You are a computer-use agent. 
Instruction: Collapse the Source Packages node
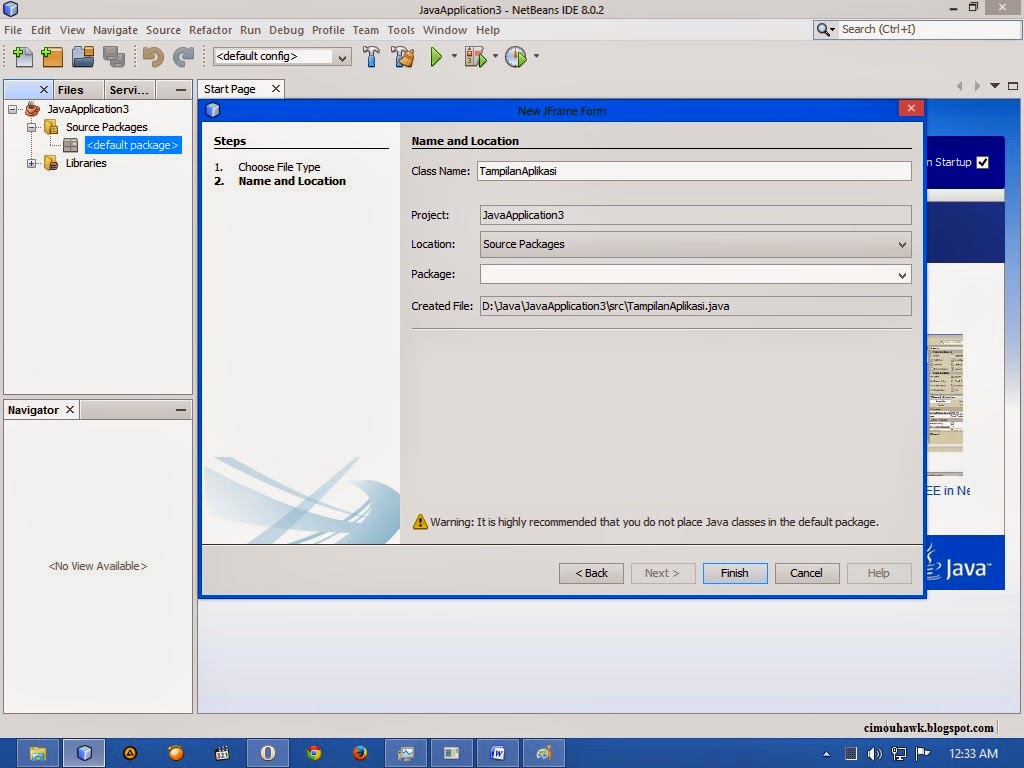tap(33, 127)
